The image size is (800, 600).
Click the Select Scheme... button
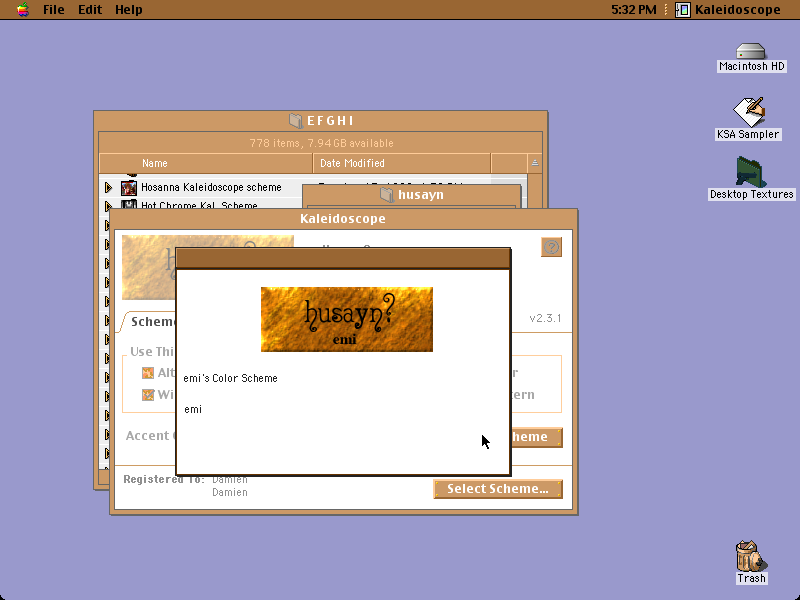click(x=498, y=489)
